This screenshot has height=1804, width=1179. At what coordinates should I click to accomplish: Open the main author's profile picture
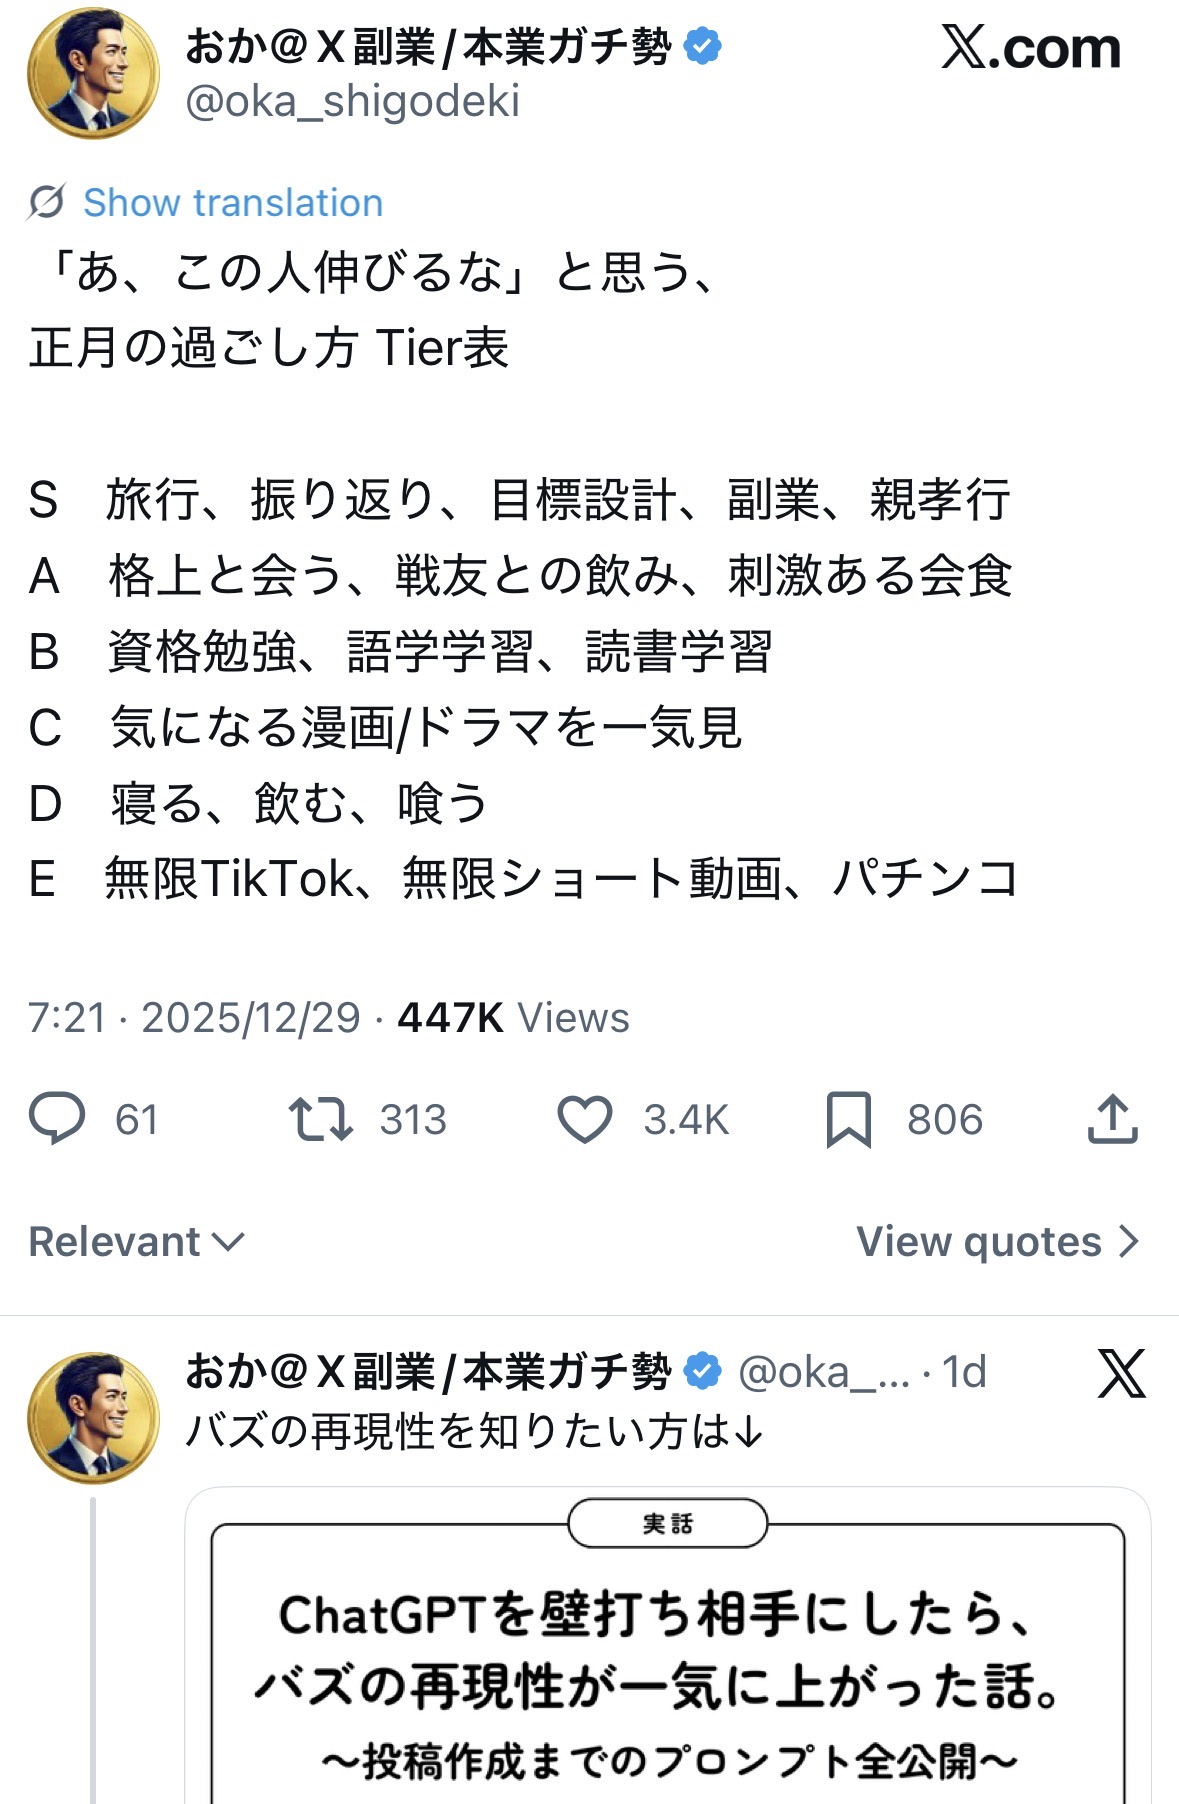click(x=93, y=73)
